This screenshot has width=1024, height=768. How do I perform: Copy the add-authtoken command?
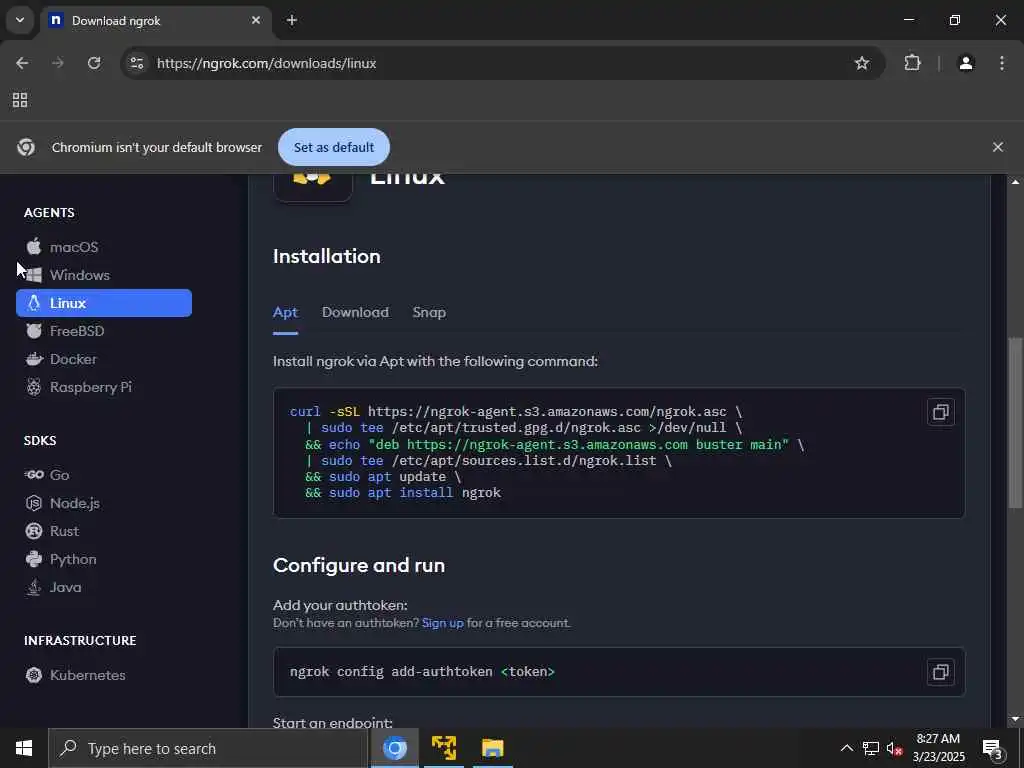click(x=940, y=672)
